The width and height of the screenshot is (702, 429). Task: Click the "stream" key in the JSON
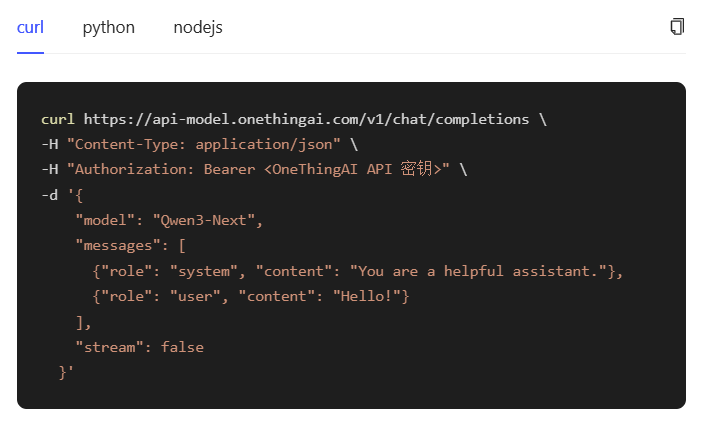click(109, 347)
